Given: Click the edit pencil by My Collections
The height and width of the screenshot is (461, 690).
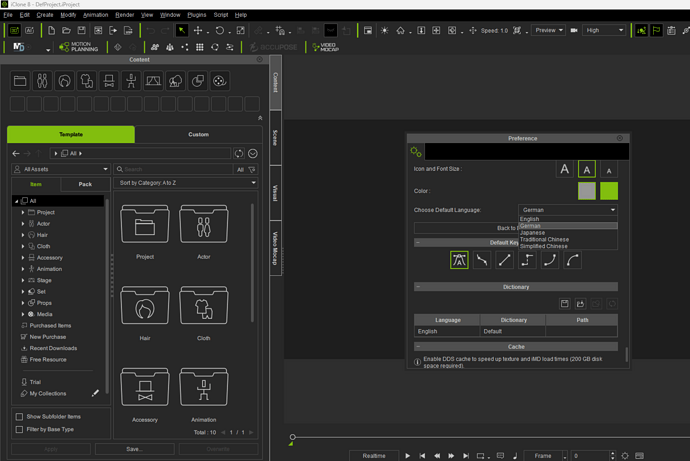Looking at the screenshot, I should pyautogui.click(x=95, y=393).
